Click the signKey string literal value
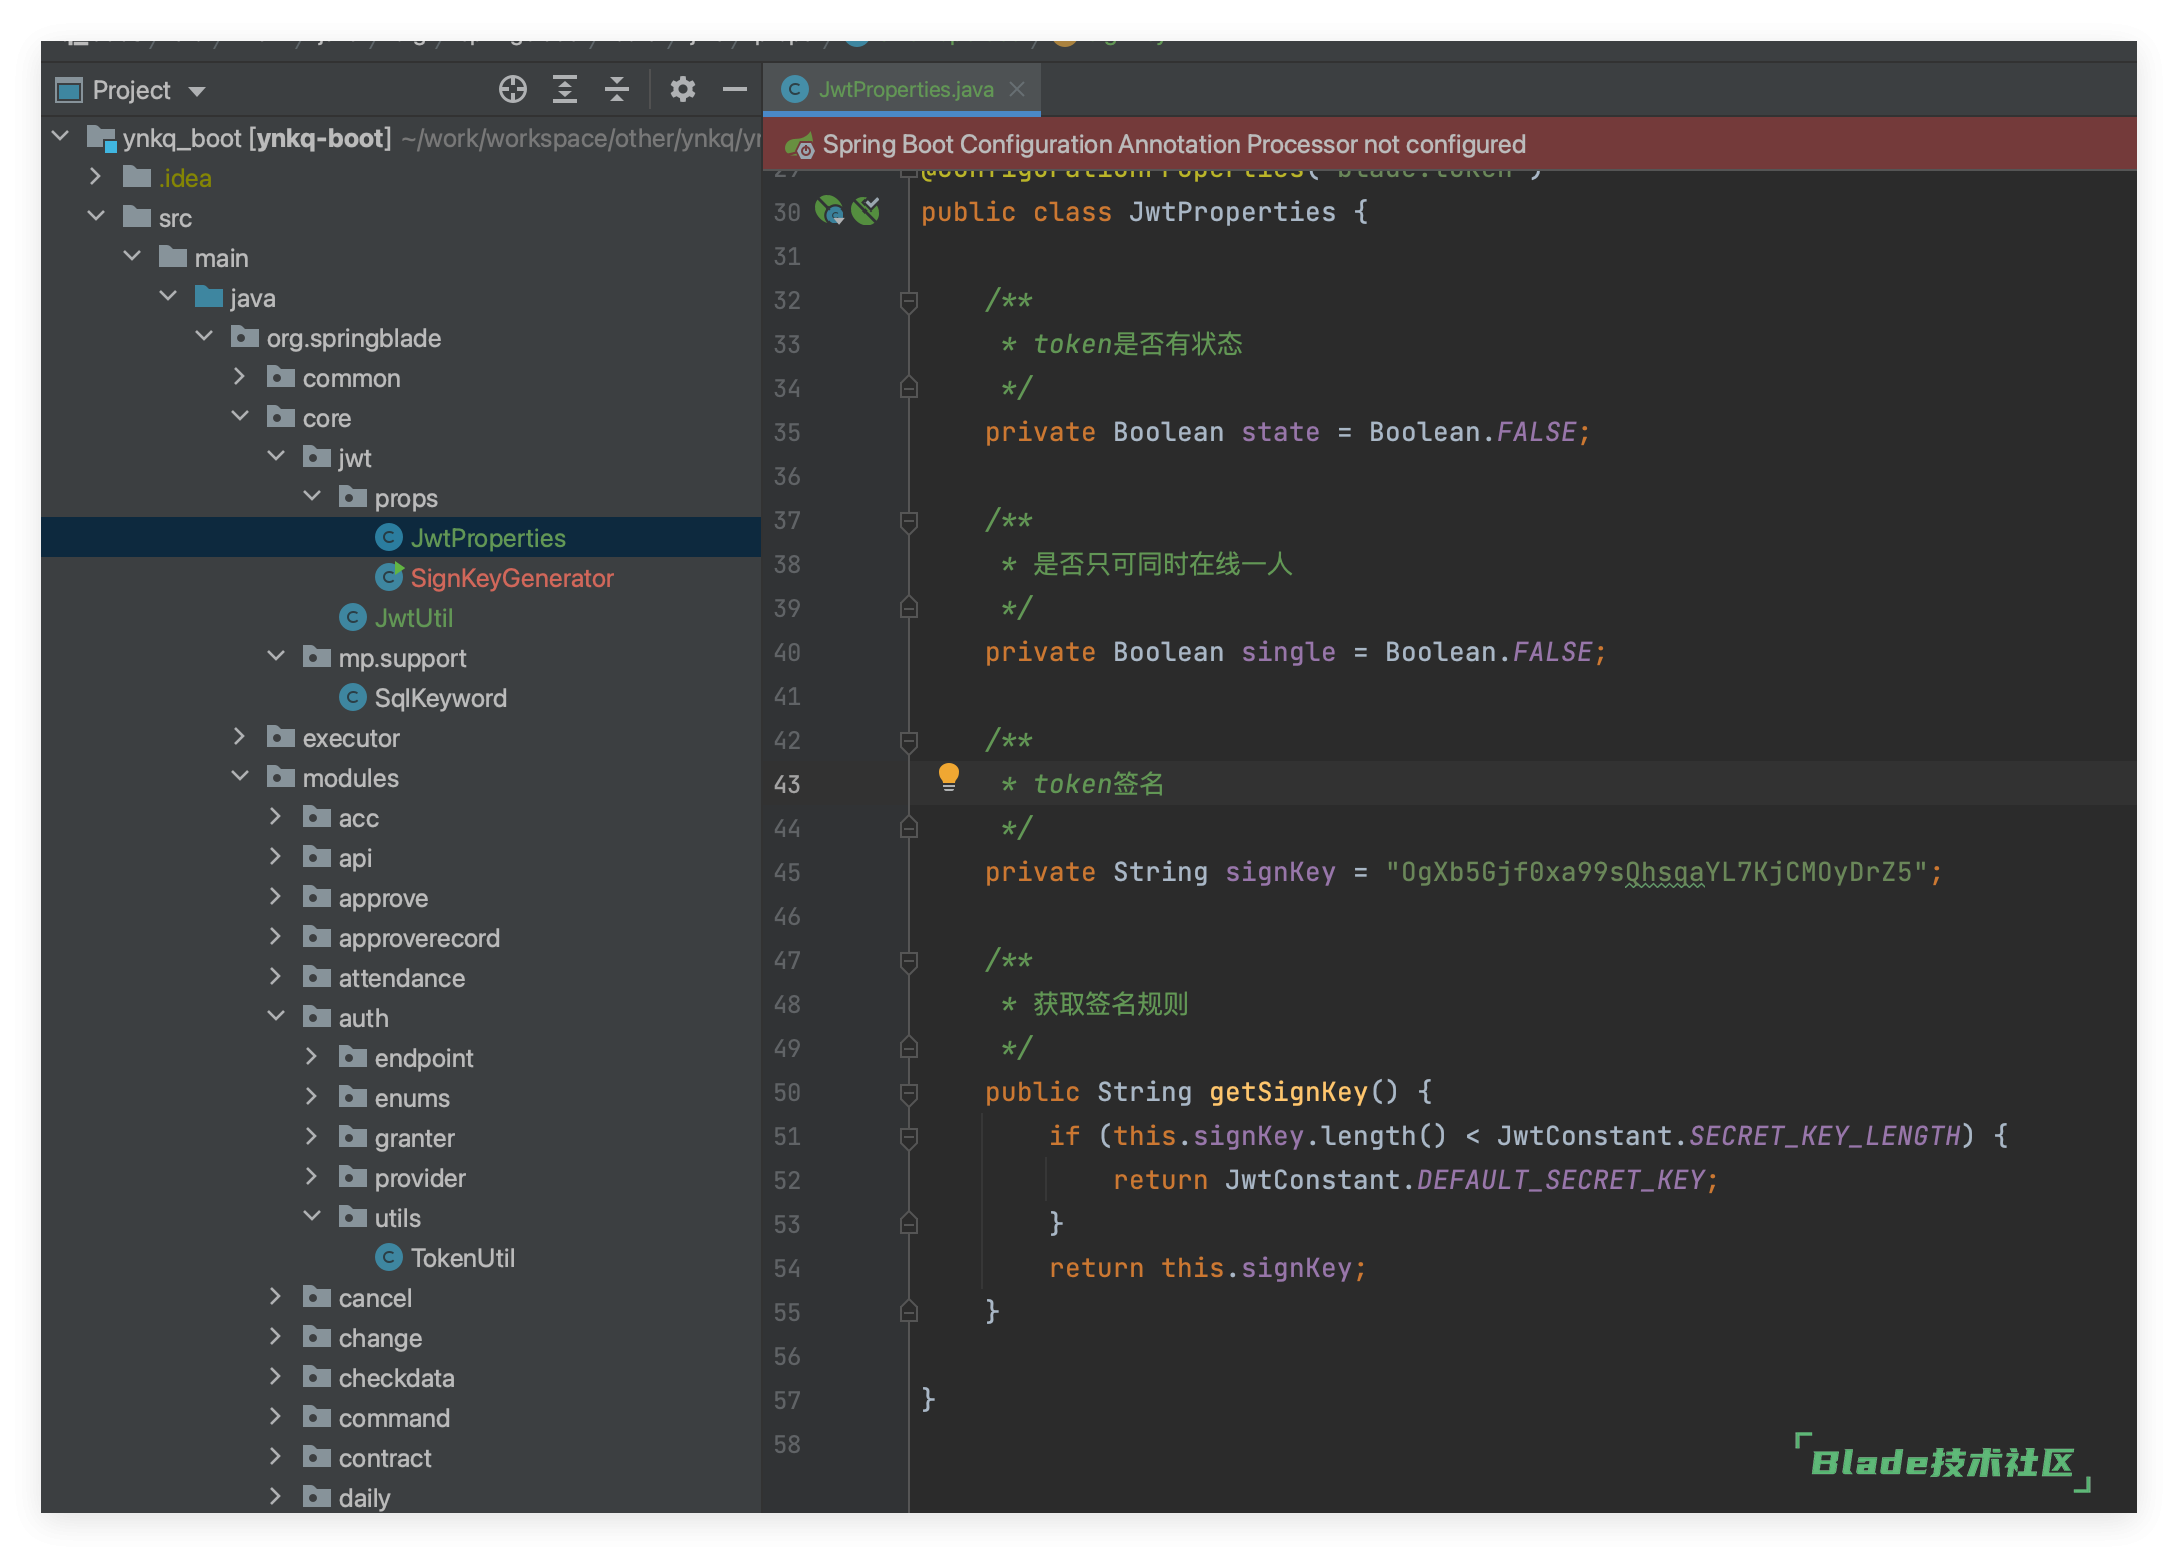The image size is (2178, 1554). tap(1657, 872)
